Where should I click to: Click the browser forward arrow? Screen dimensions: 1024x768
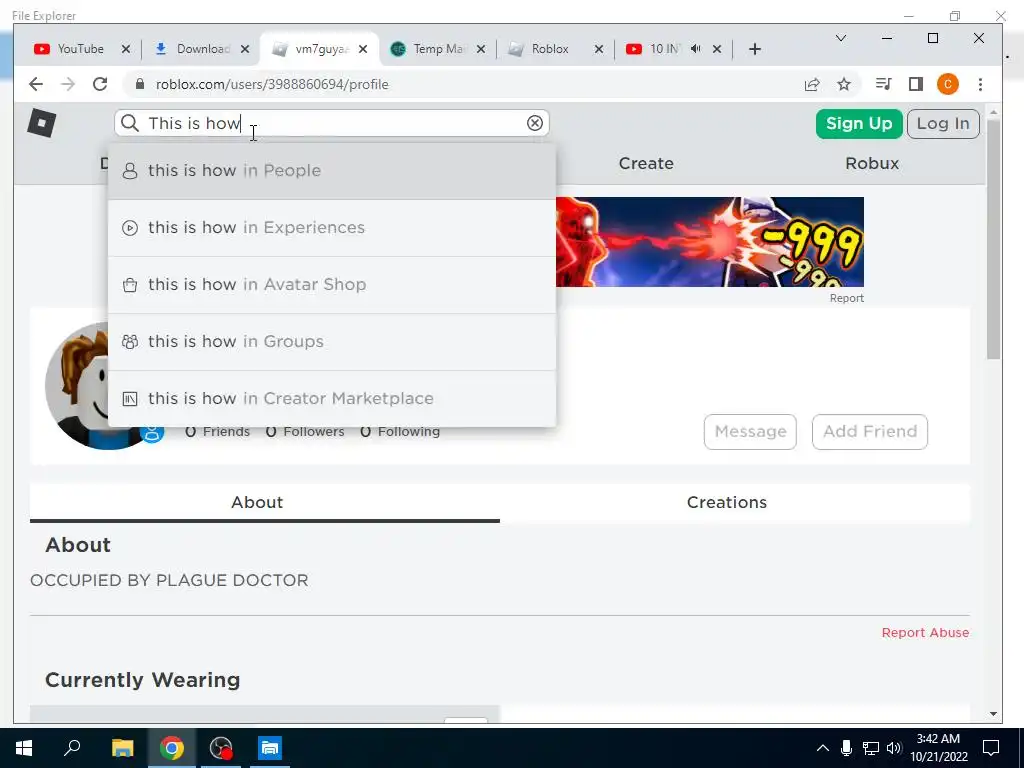(x=68, y=84)
